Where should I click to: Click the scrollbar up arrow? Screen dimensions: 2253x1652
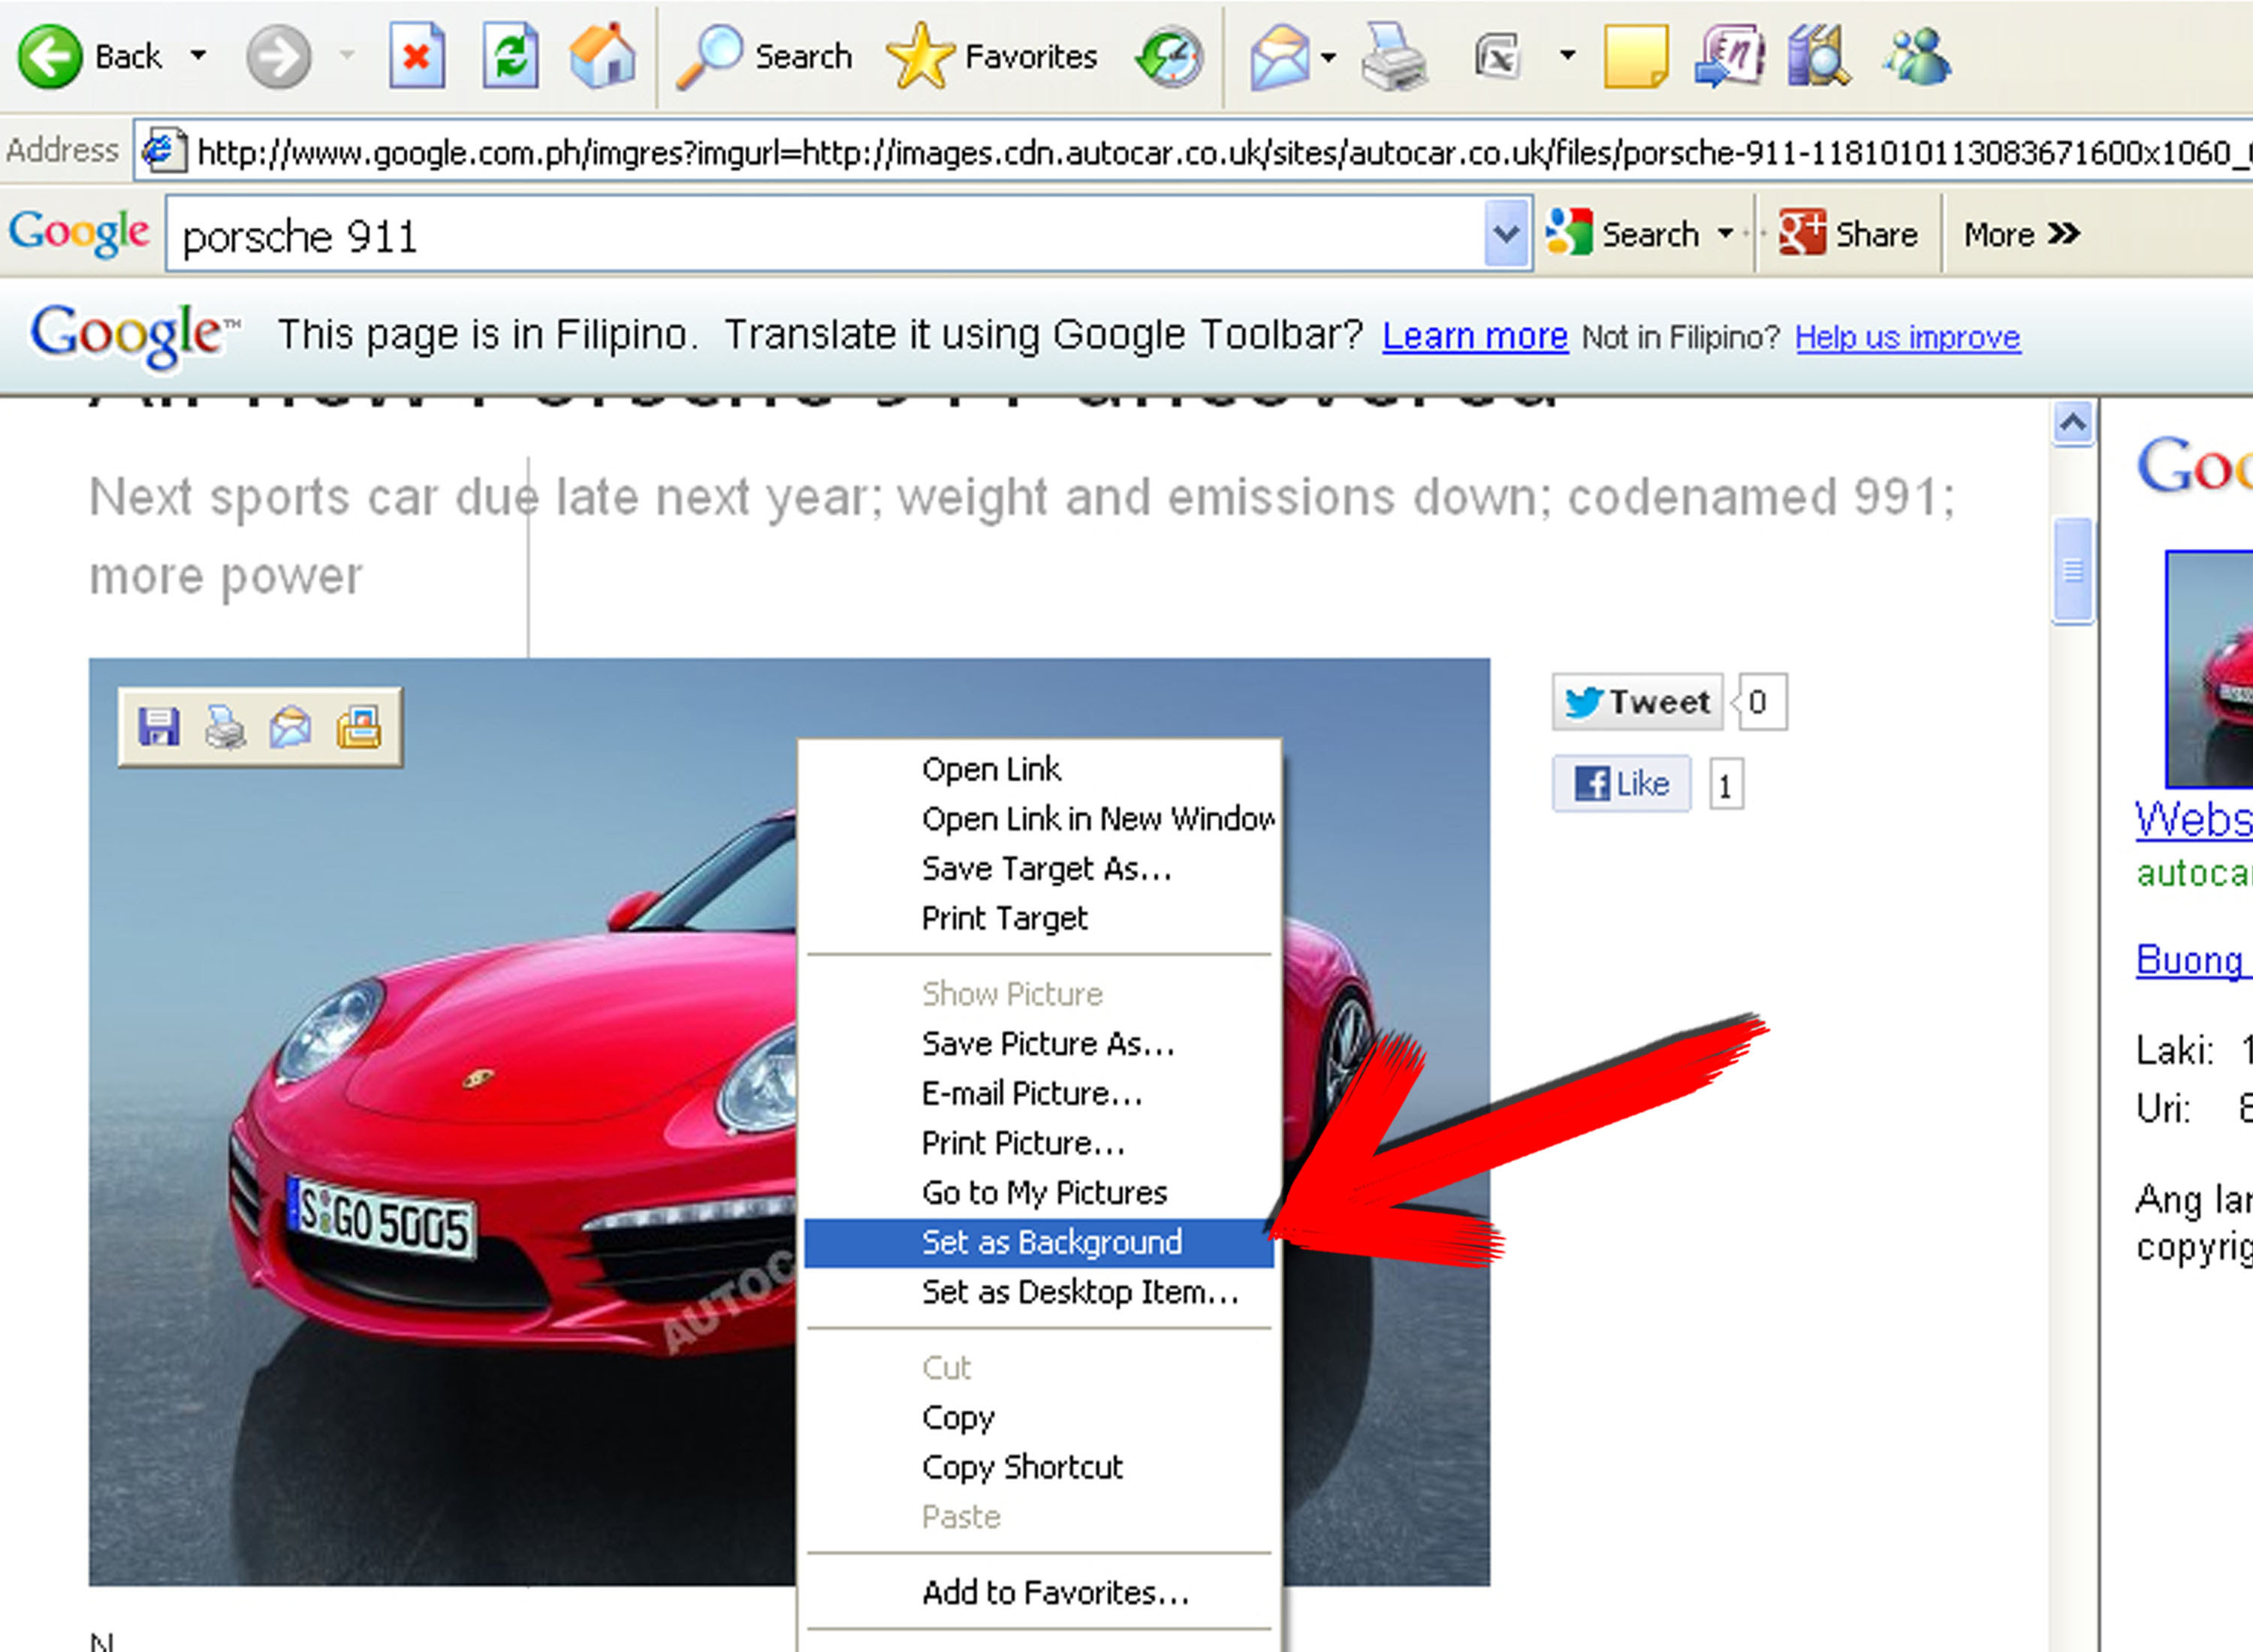click(x=2073, y=424)
